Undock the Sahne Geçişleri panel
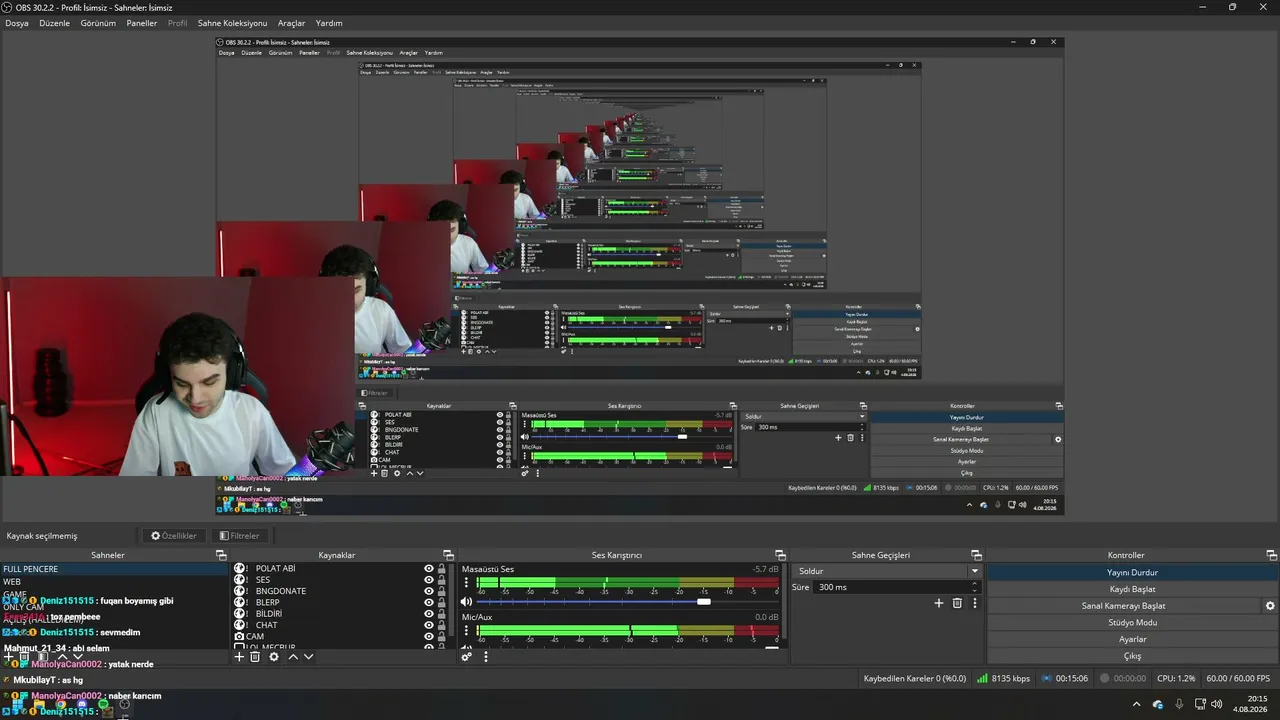This screenshot has height=720, width=1280. (977, 555)
